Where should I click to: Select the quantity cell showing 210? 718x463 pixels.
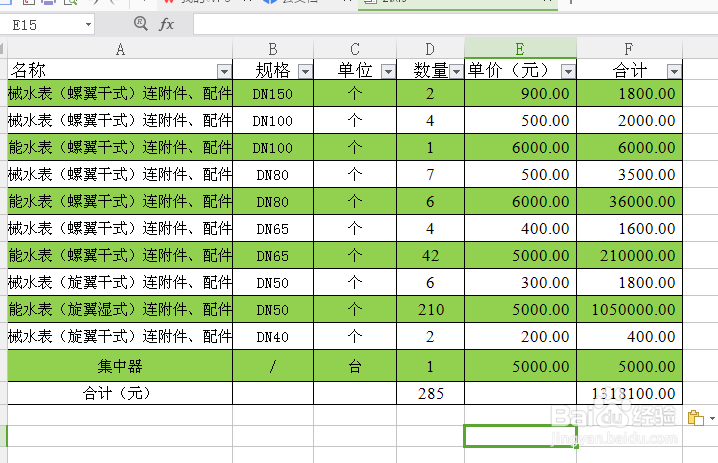click(430, 310)
